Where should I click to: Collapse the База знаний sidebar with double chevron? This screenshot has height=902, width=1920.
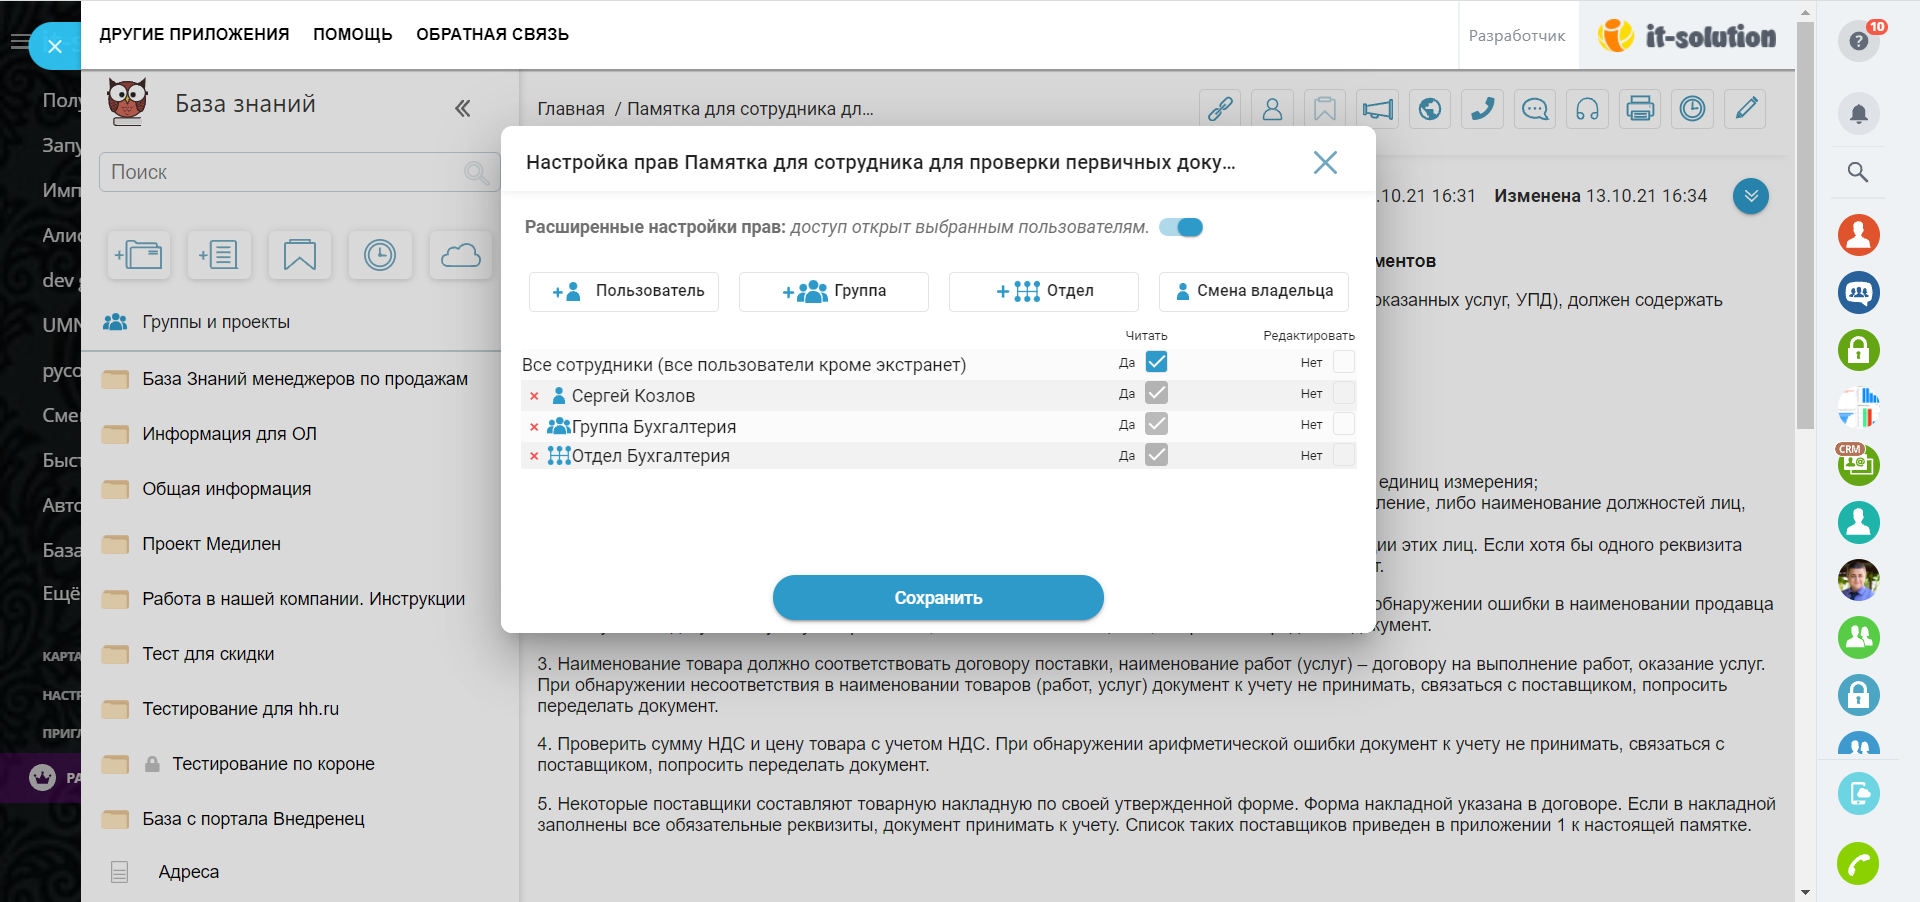[462, 108]
